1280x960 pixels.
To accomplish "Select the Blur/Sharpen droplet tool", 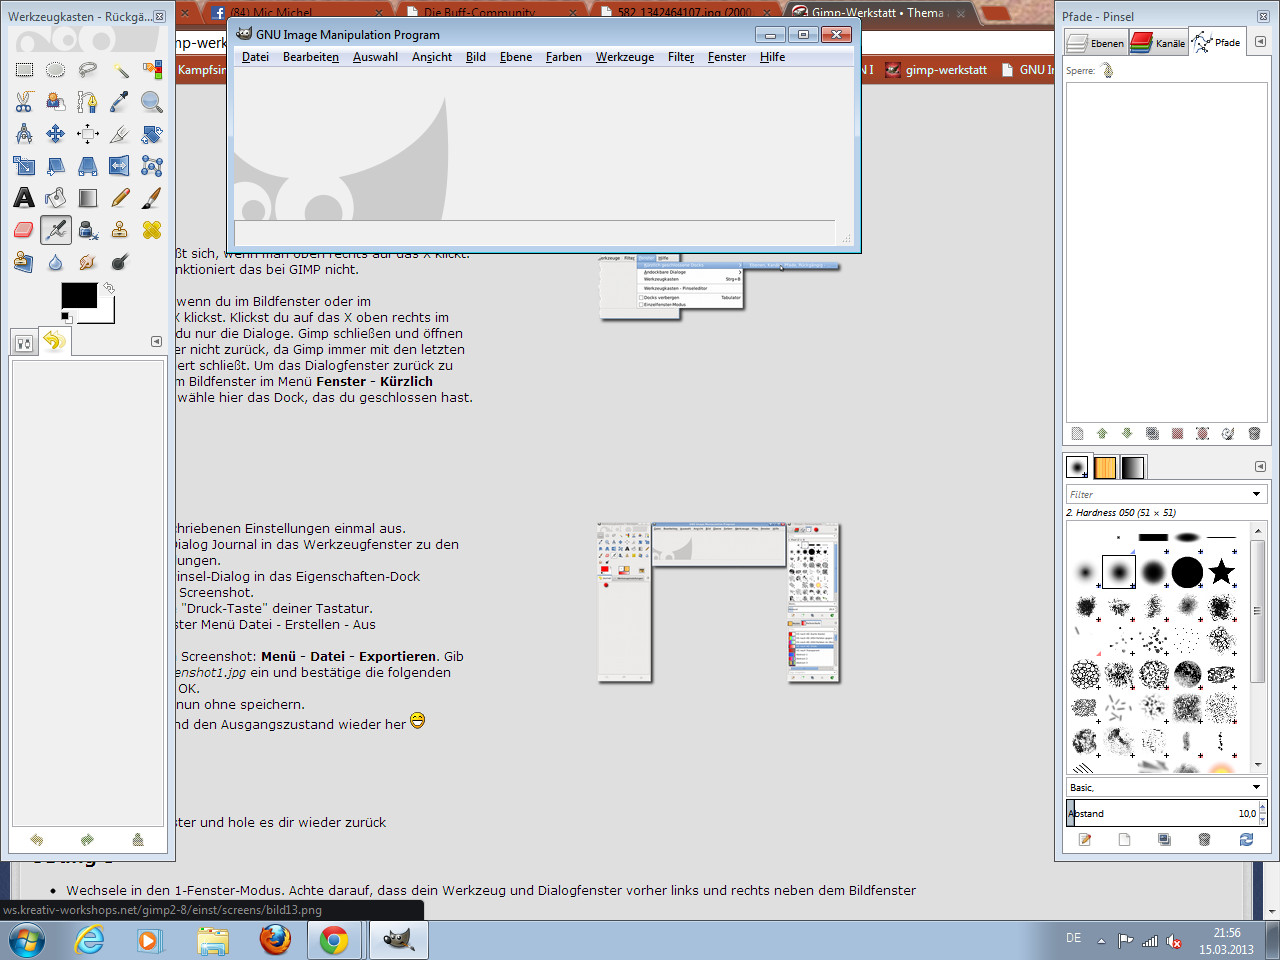I will (56, 262).
